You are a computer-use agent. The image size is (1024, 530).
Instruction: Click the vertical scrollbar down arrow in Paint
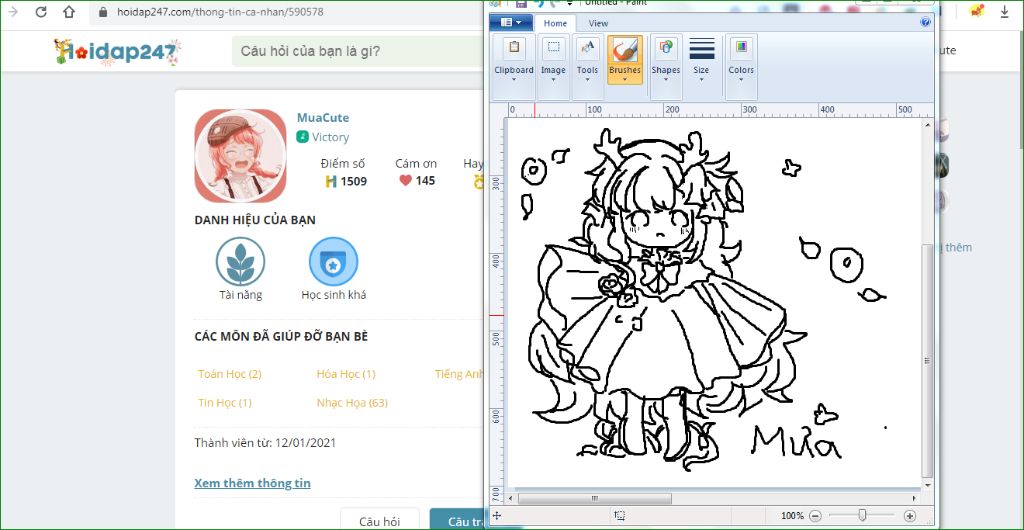(x=928, y=486)
